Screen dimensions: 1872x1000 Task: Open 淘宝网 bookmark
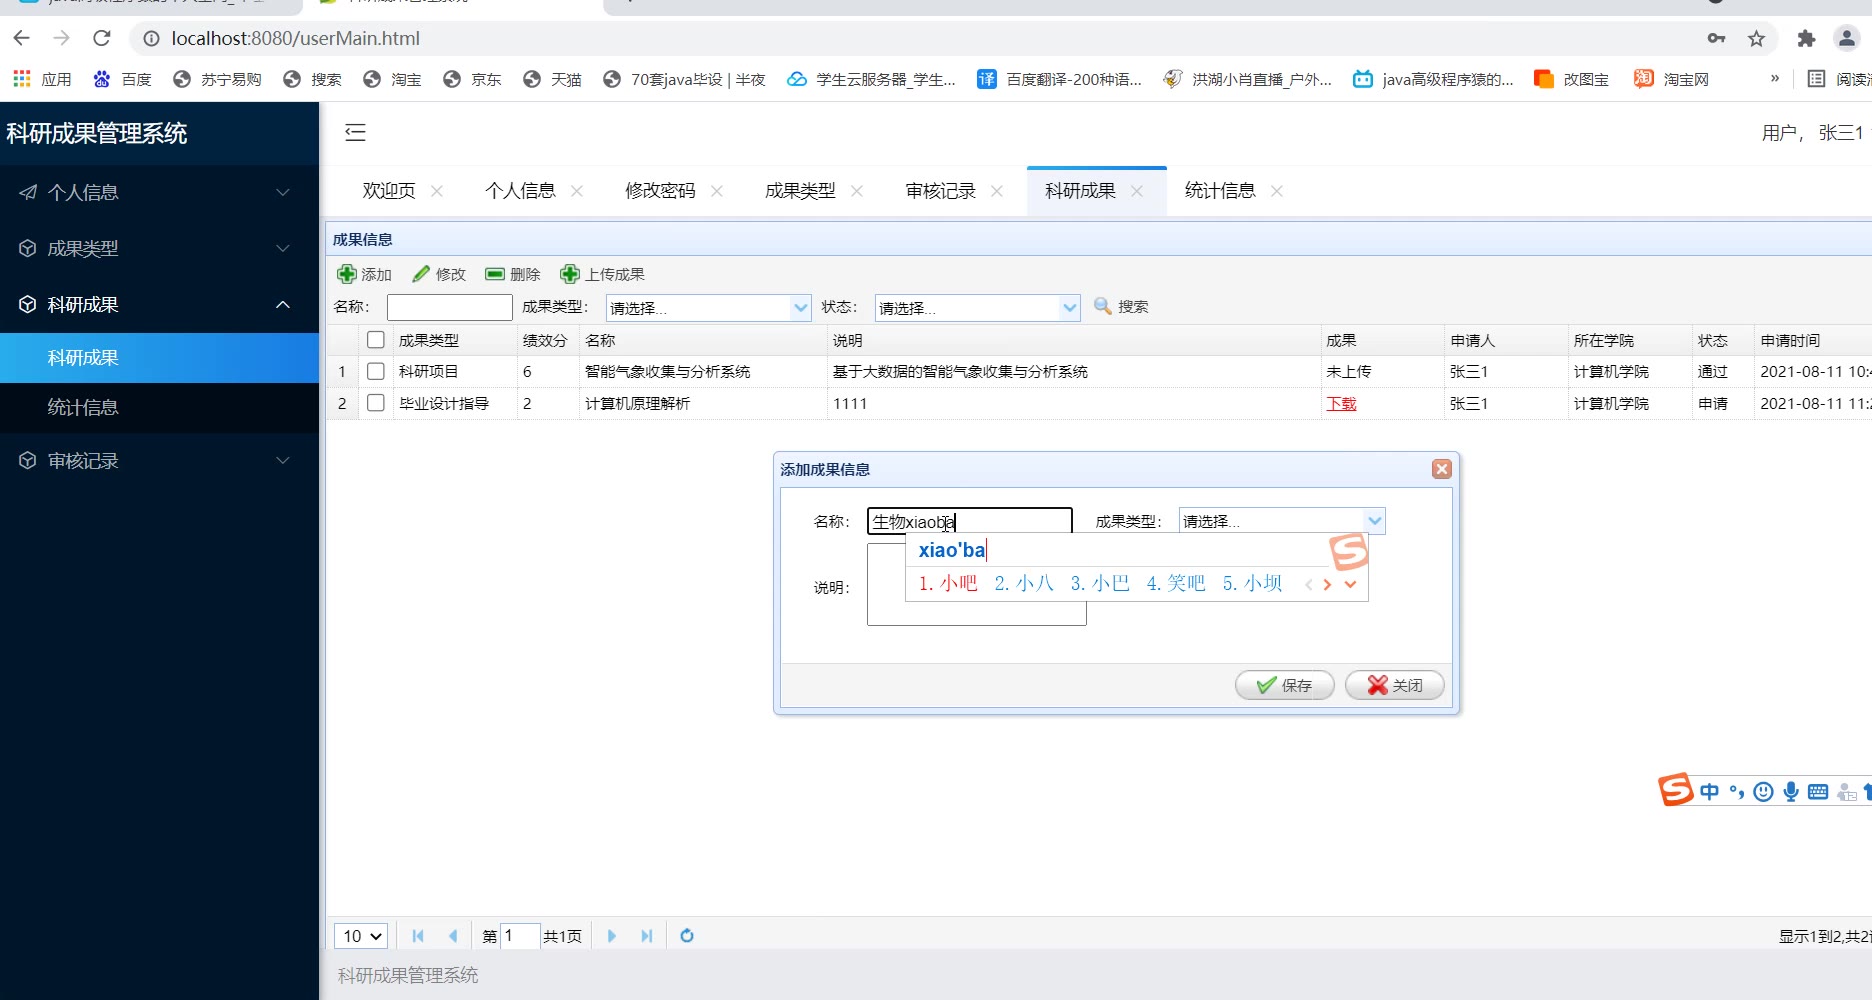tap(1672, 79)
